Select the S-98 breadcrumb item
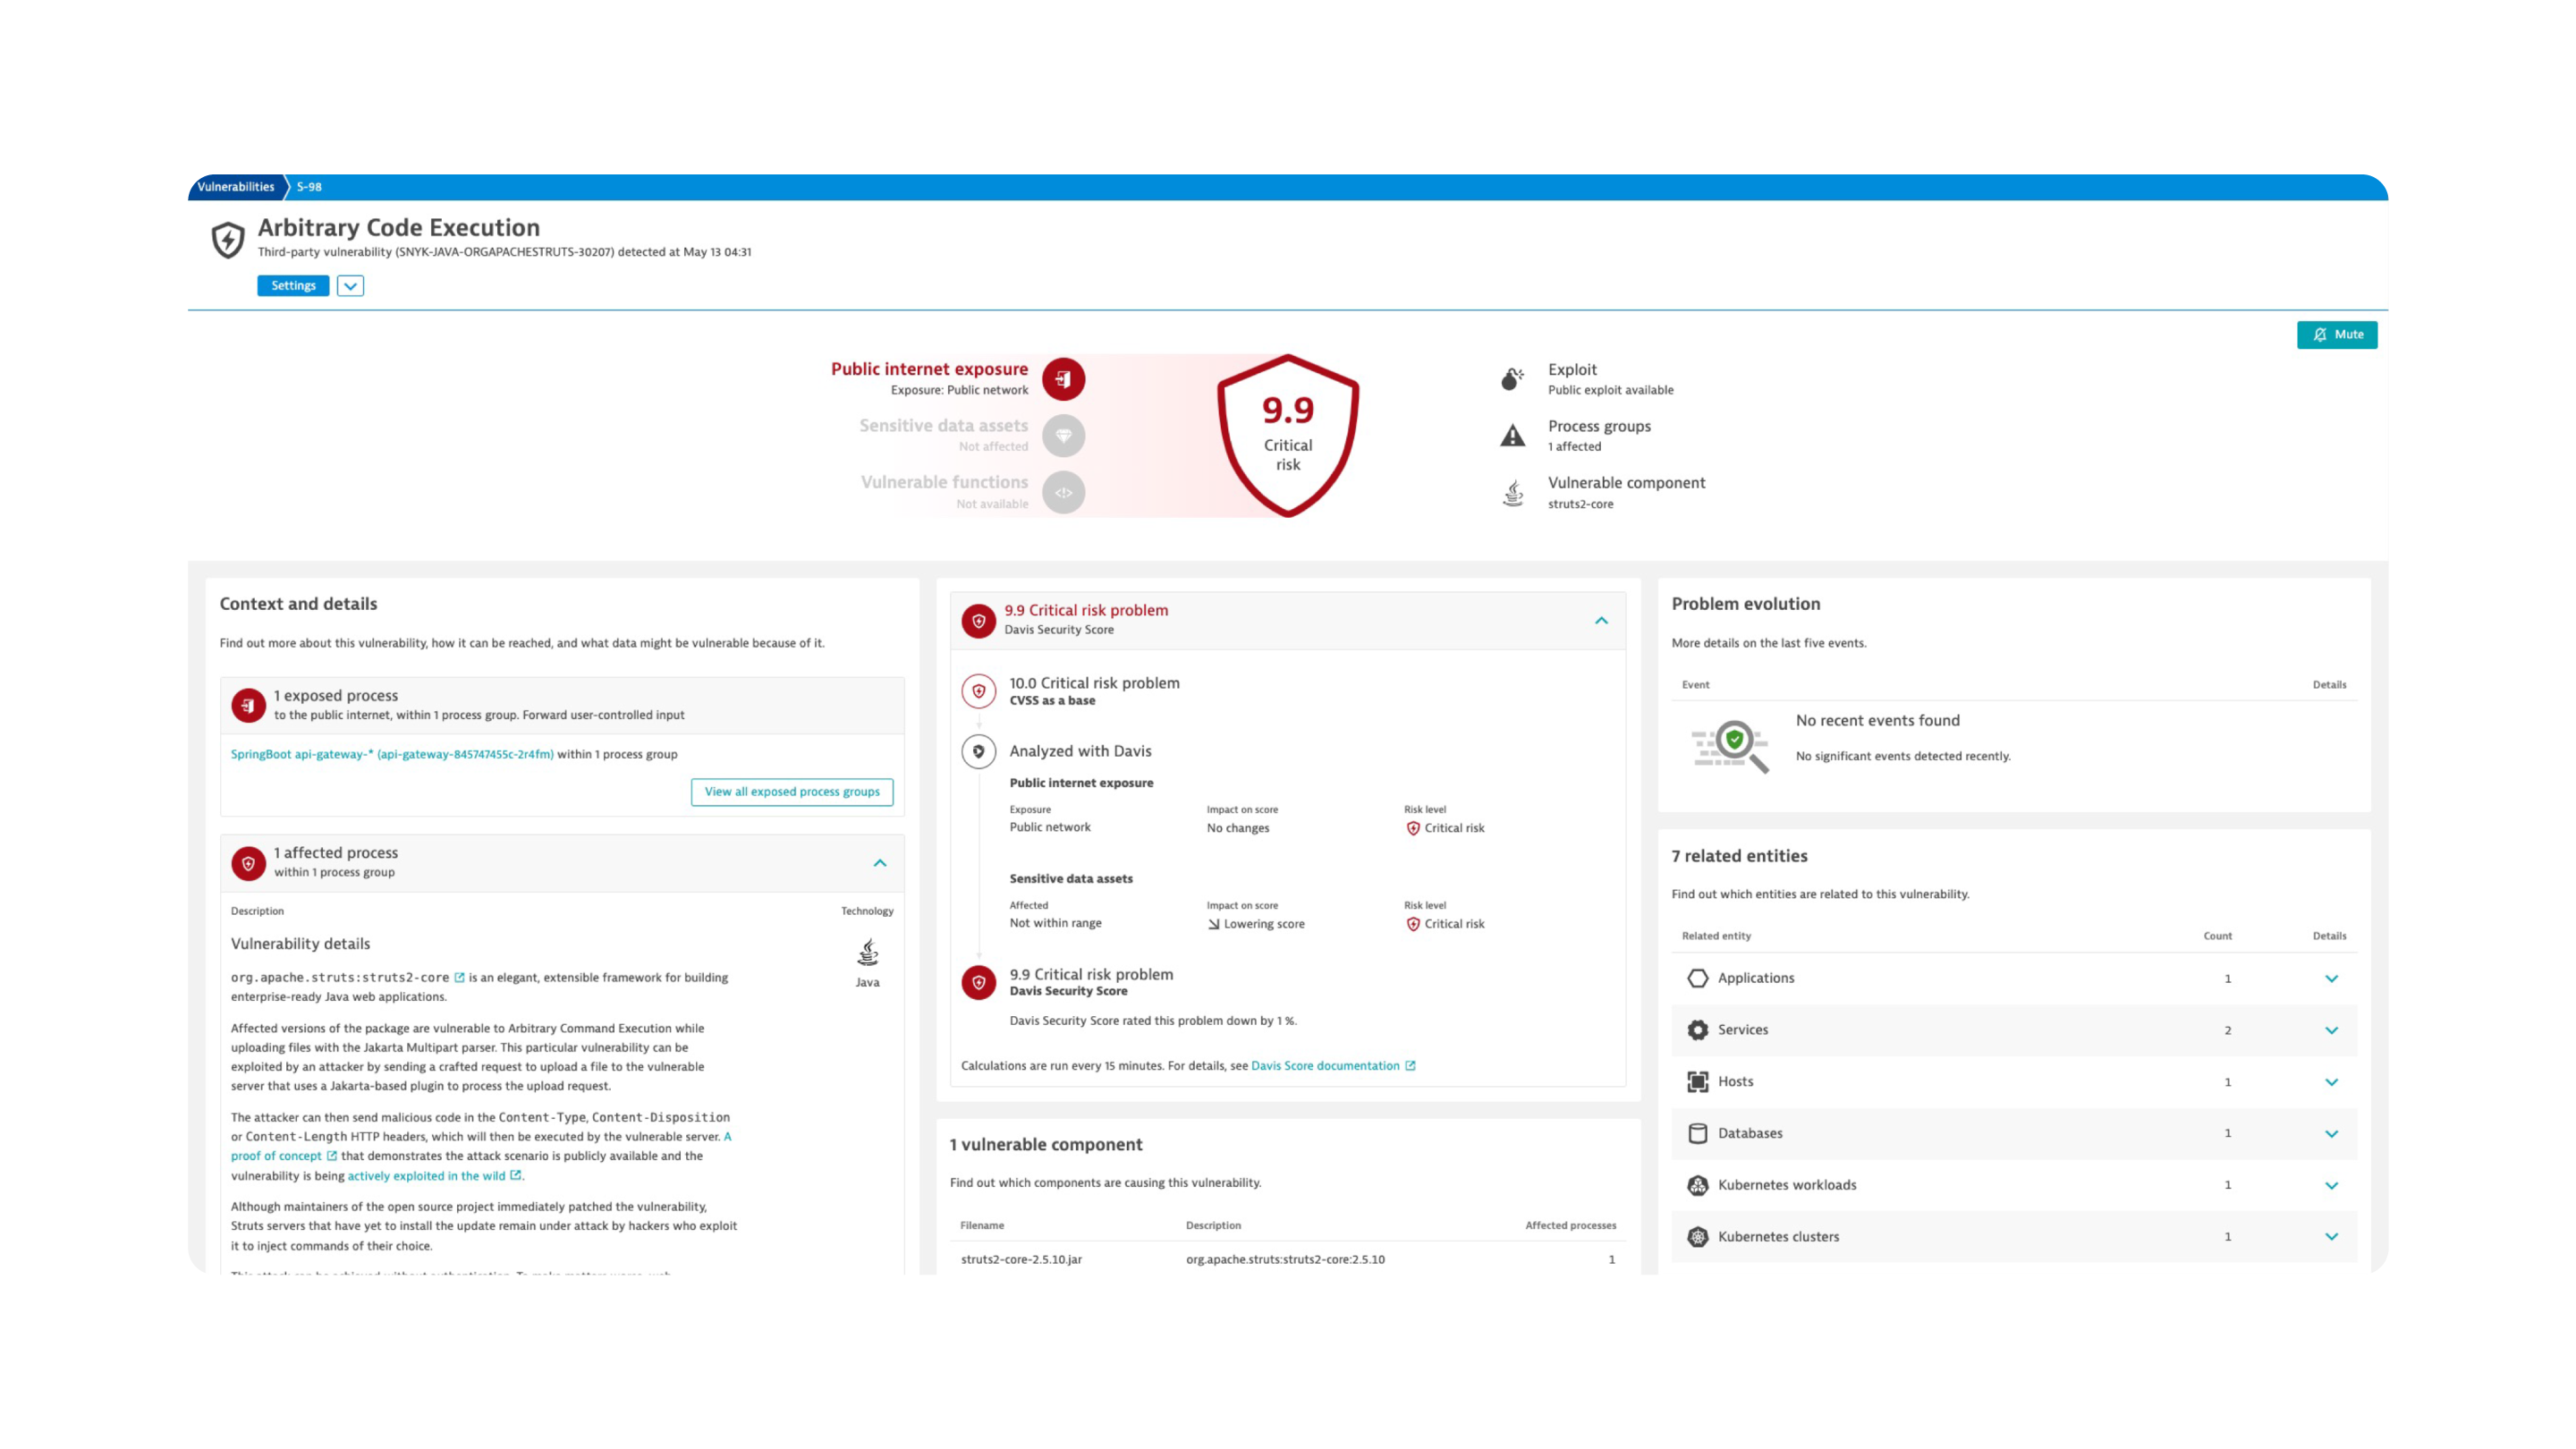Viewport: 2576px width, 1449px height. [309, 187]
